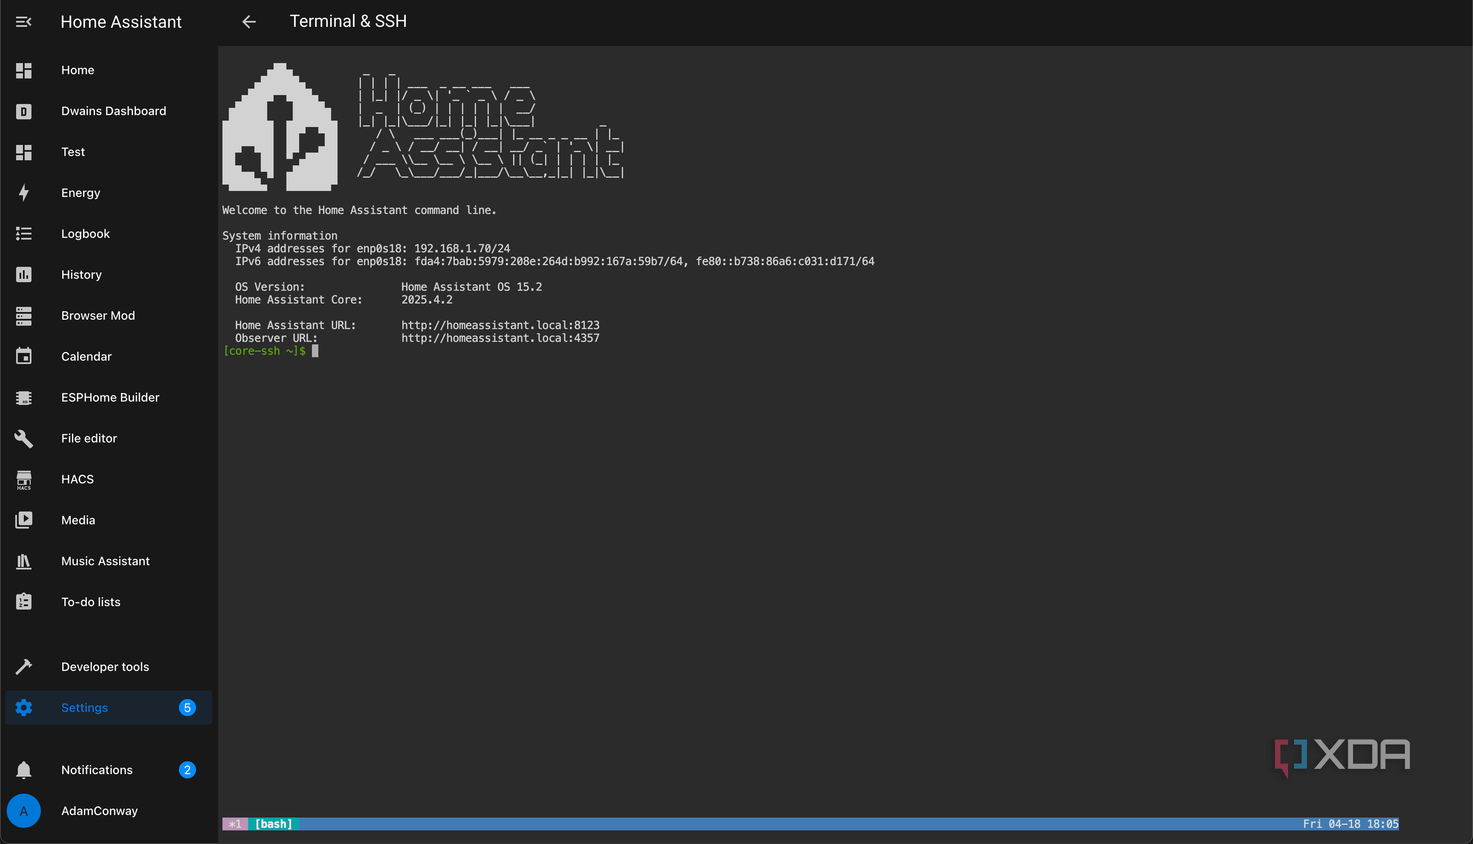1473x844 pixels.
Task: Click the Test dashboard icon
Action: [x=24, y=152]
